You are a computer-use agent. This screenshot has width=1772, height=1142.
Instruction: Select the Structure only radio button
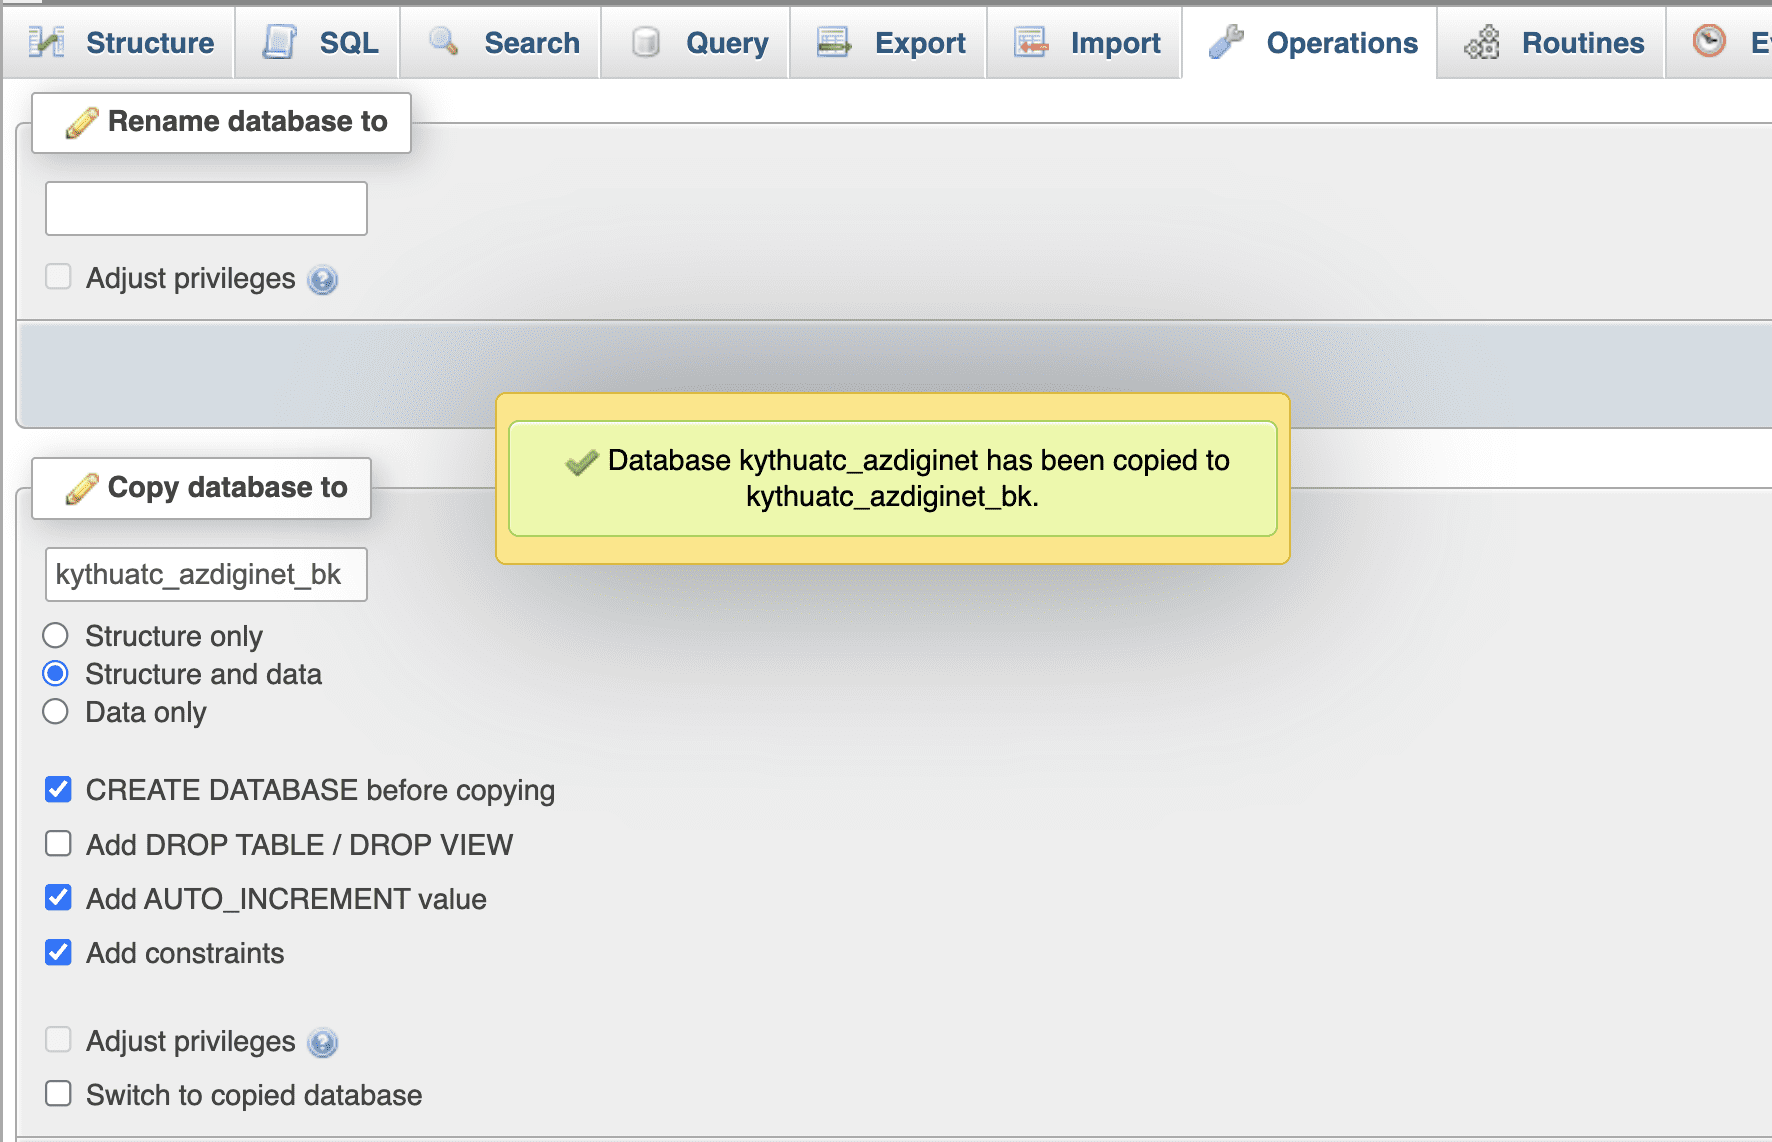(56, 635)
